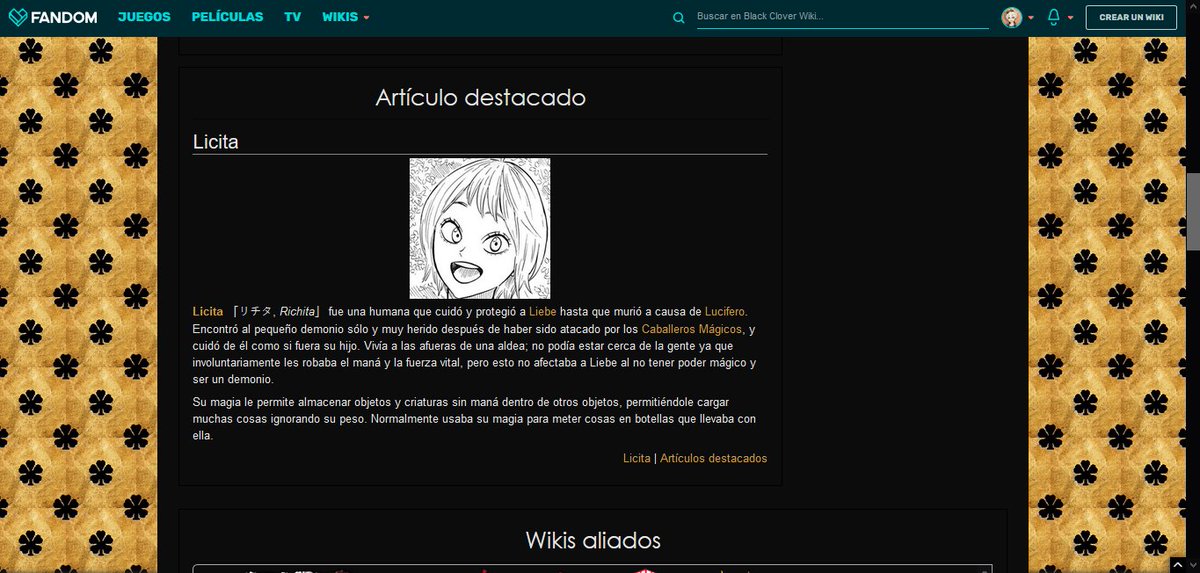Image resolution: width=1200 pixels, height=573 pixels.
Task: Go to the JUEGOS section
Action: [x=144, y=17]
